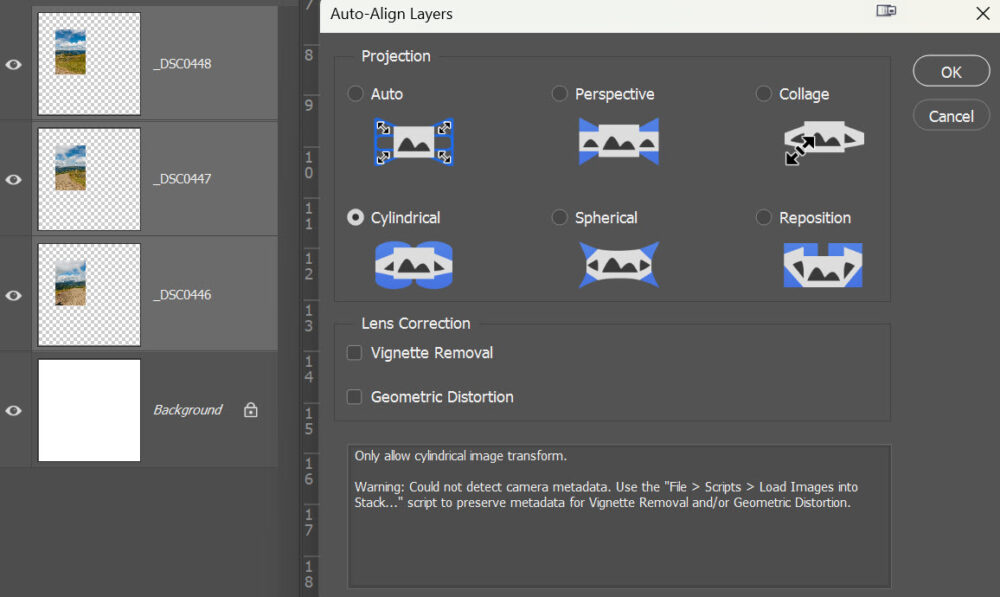Select the Spherical radio button

(x=560, y=218)
